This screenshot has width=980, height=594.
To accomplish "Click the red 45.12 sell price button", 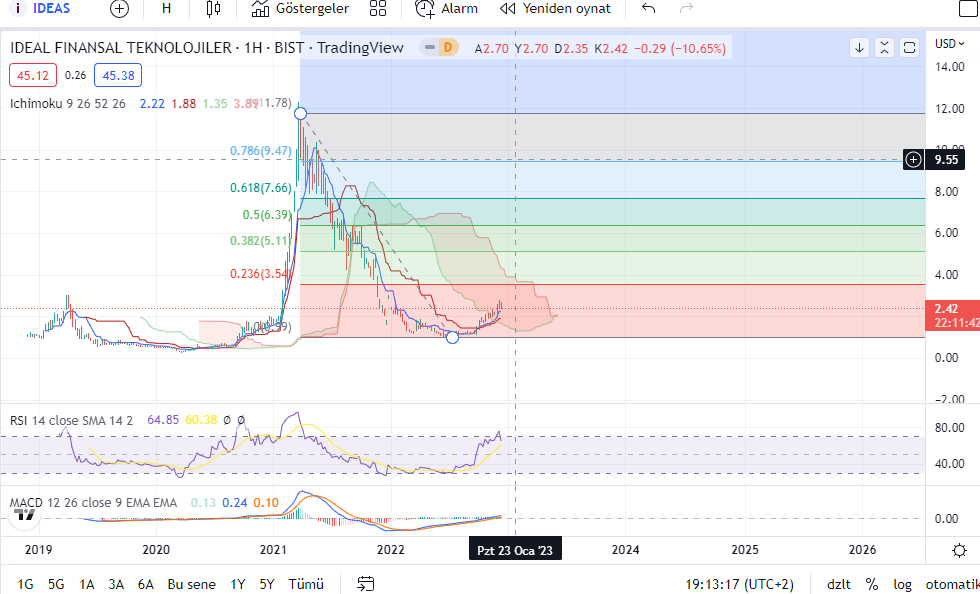I will pyautogui.click(x=32, y=76).
